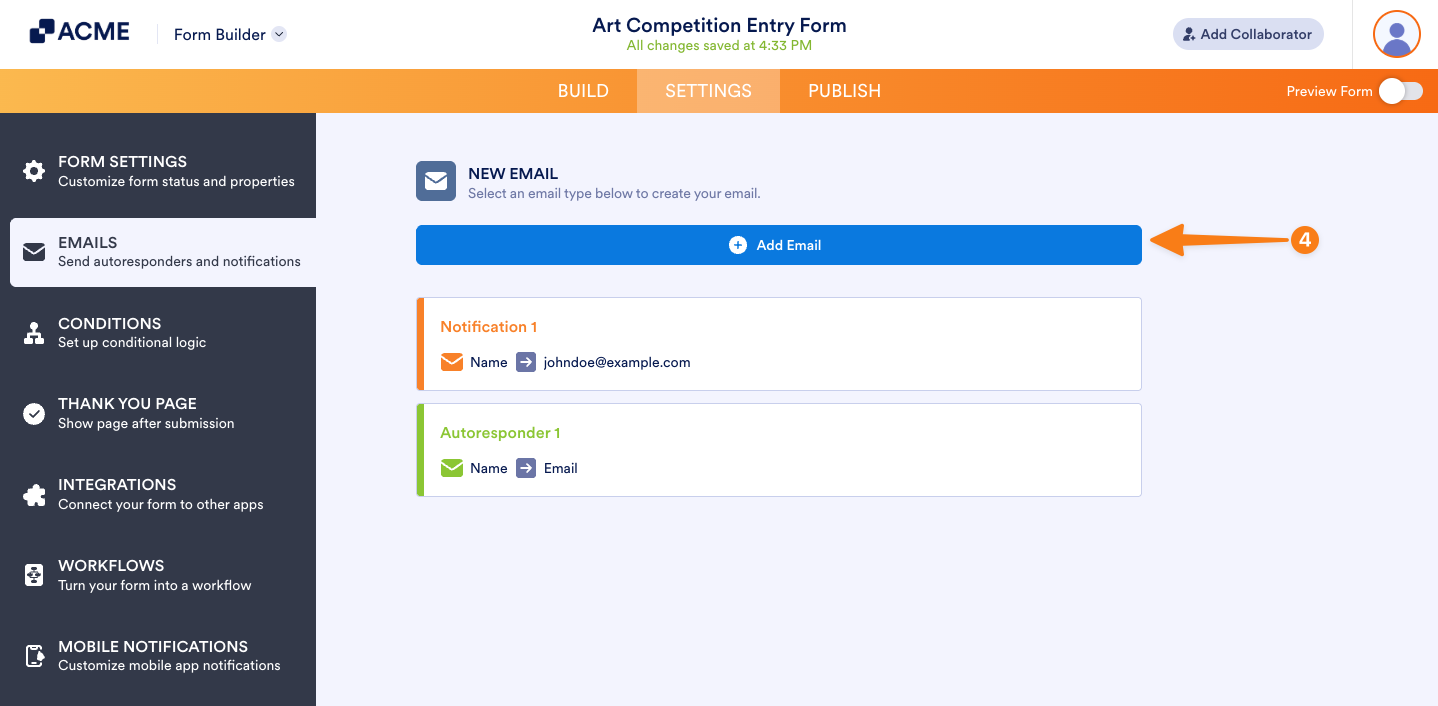The width and height of the screenshot is (1438, 706).
Task: Toggle the Preview Form switch
Action: click(x=1400, y=91)
